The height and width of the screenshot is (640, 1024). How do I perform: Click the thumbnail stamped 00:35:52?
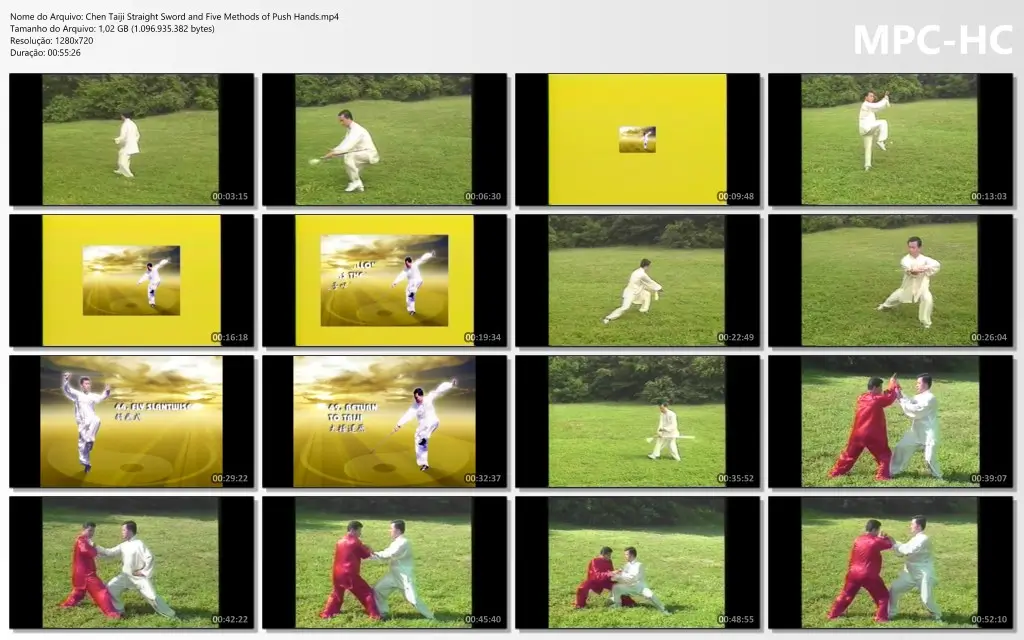pyautogui.click(x=637, y=422)
